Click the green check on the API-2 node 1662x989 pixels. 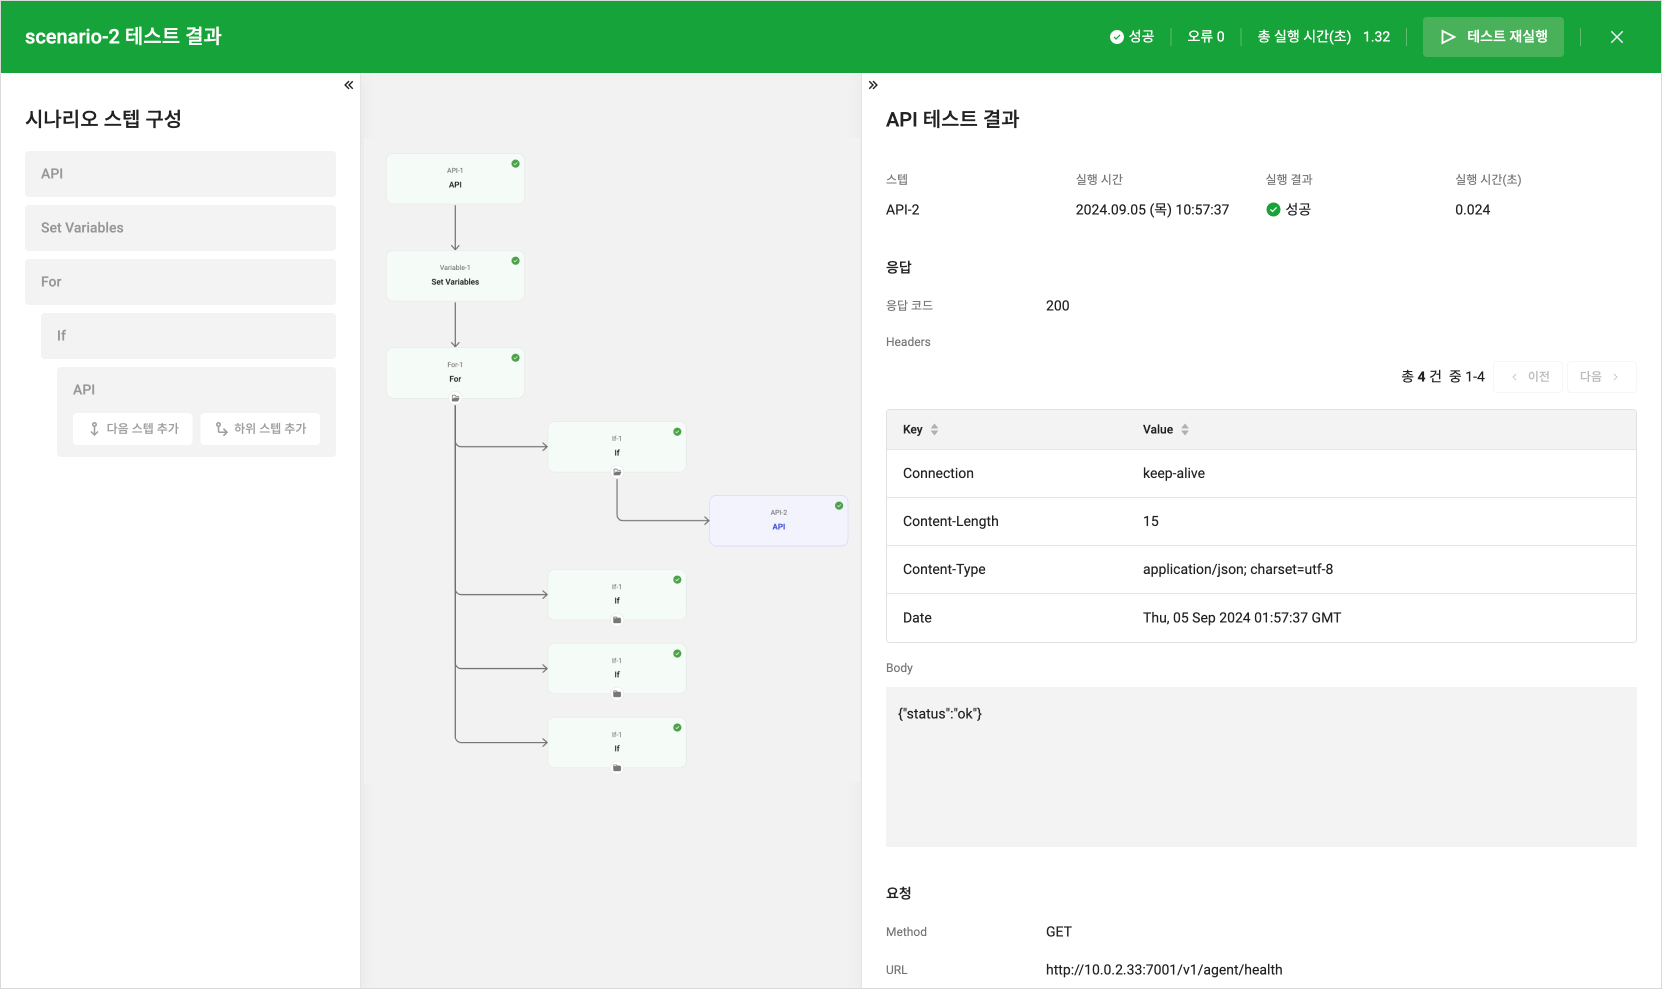click(839, 506)
